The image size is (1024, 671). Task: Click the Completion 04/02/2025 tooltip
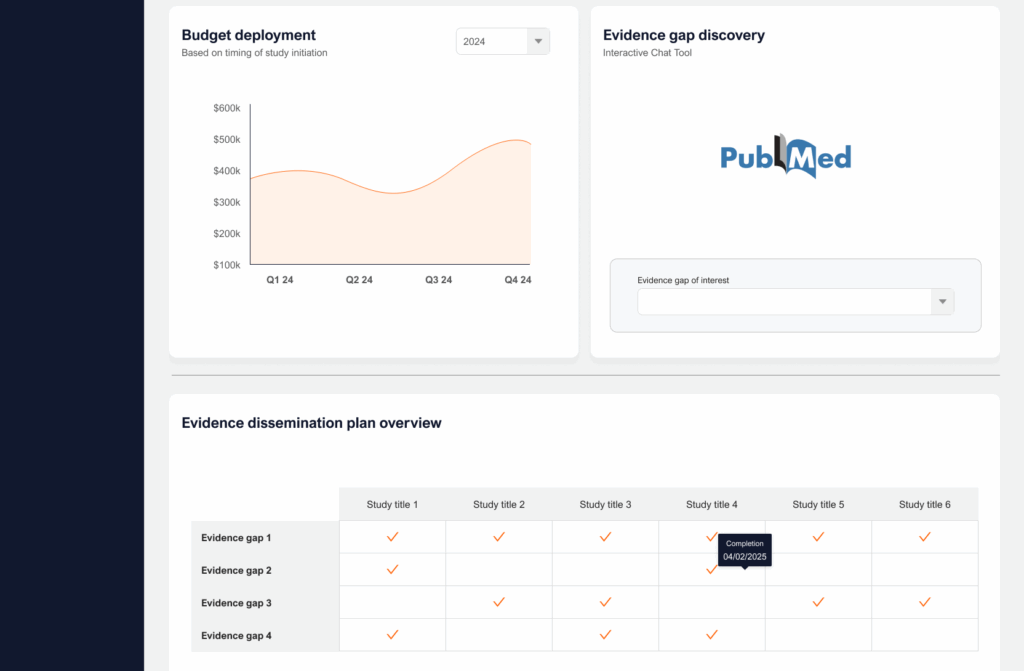coord(745,550)
